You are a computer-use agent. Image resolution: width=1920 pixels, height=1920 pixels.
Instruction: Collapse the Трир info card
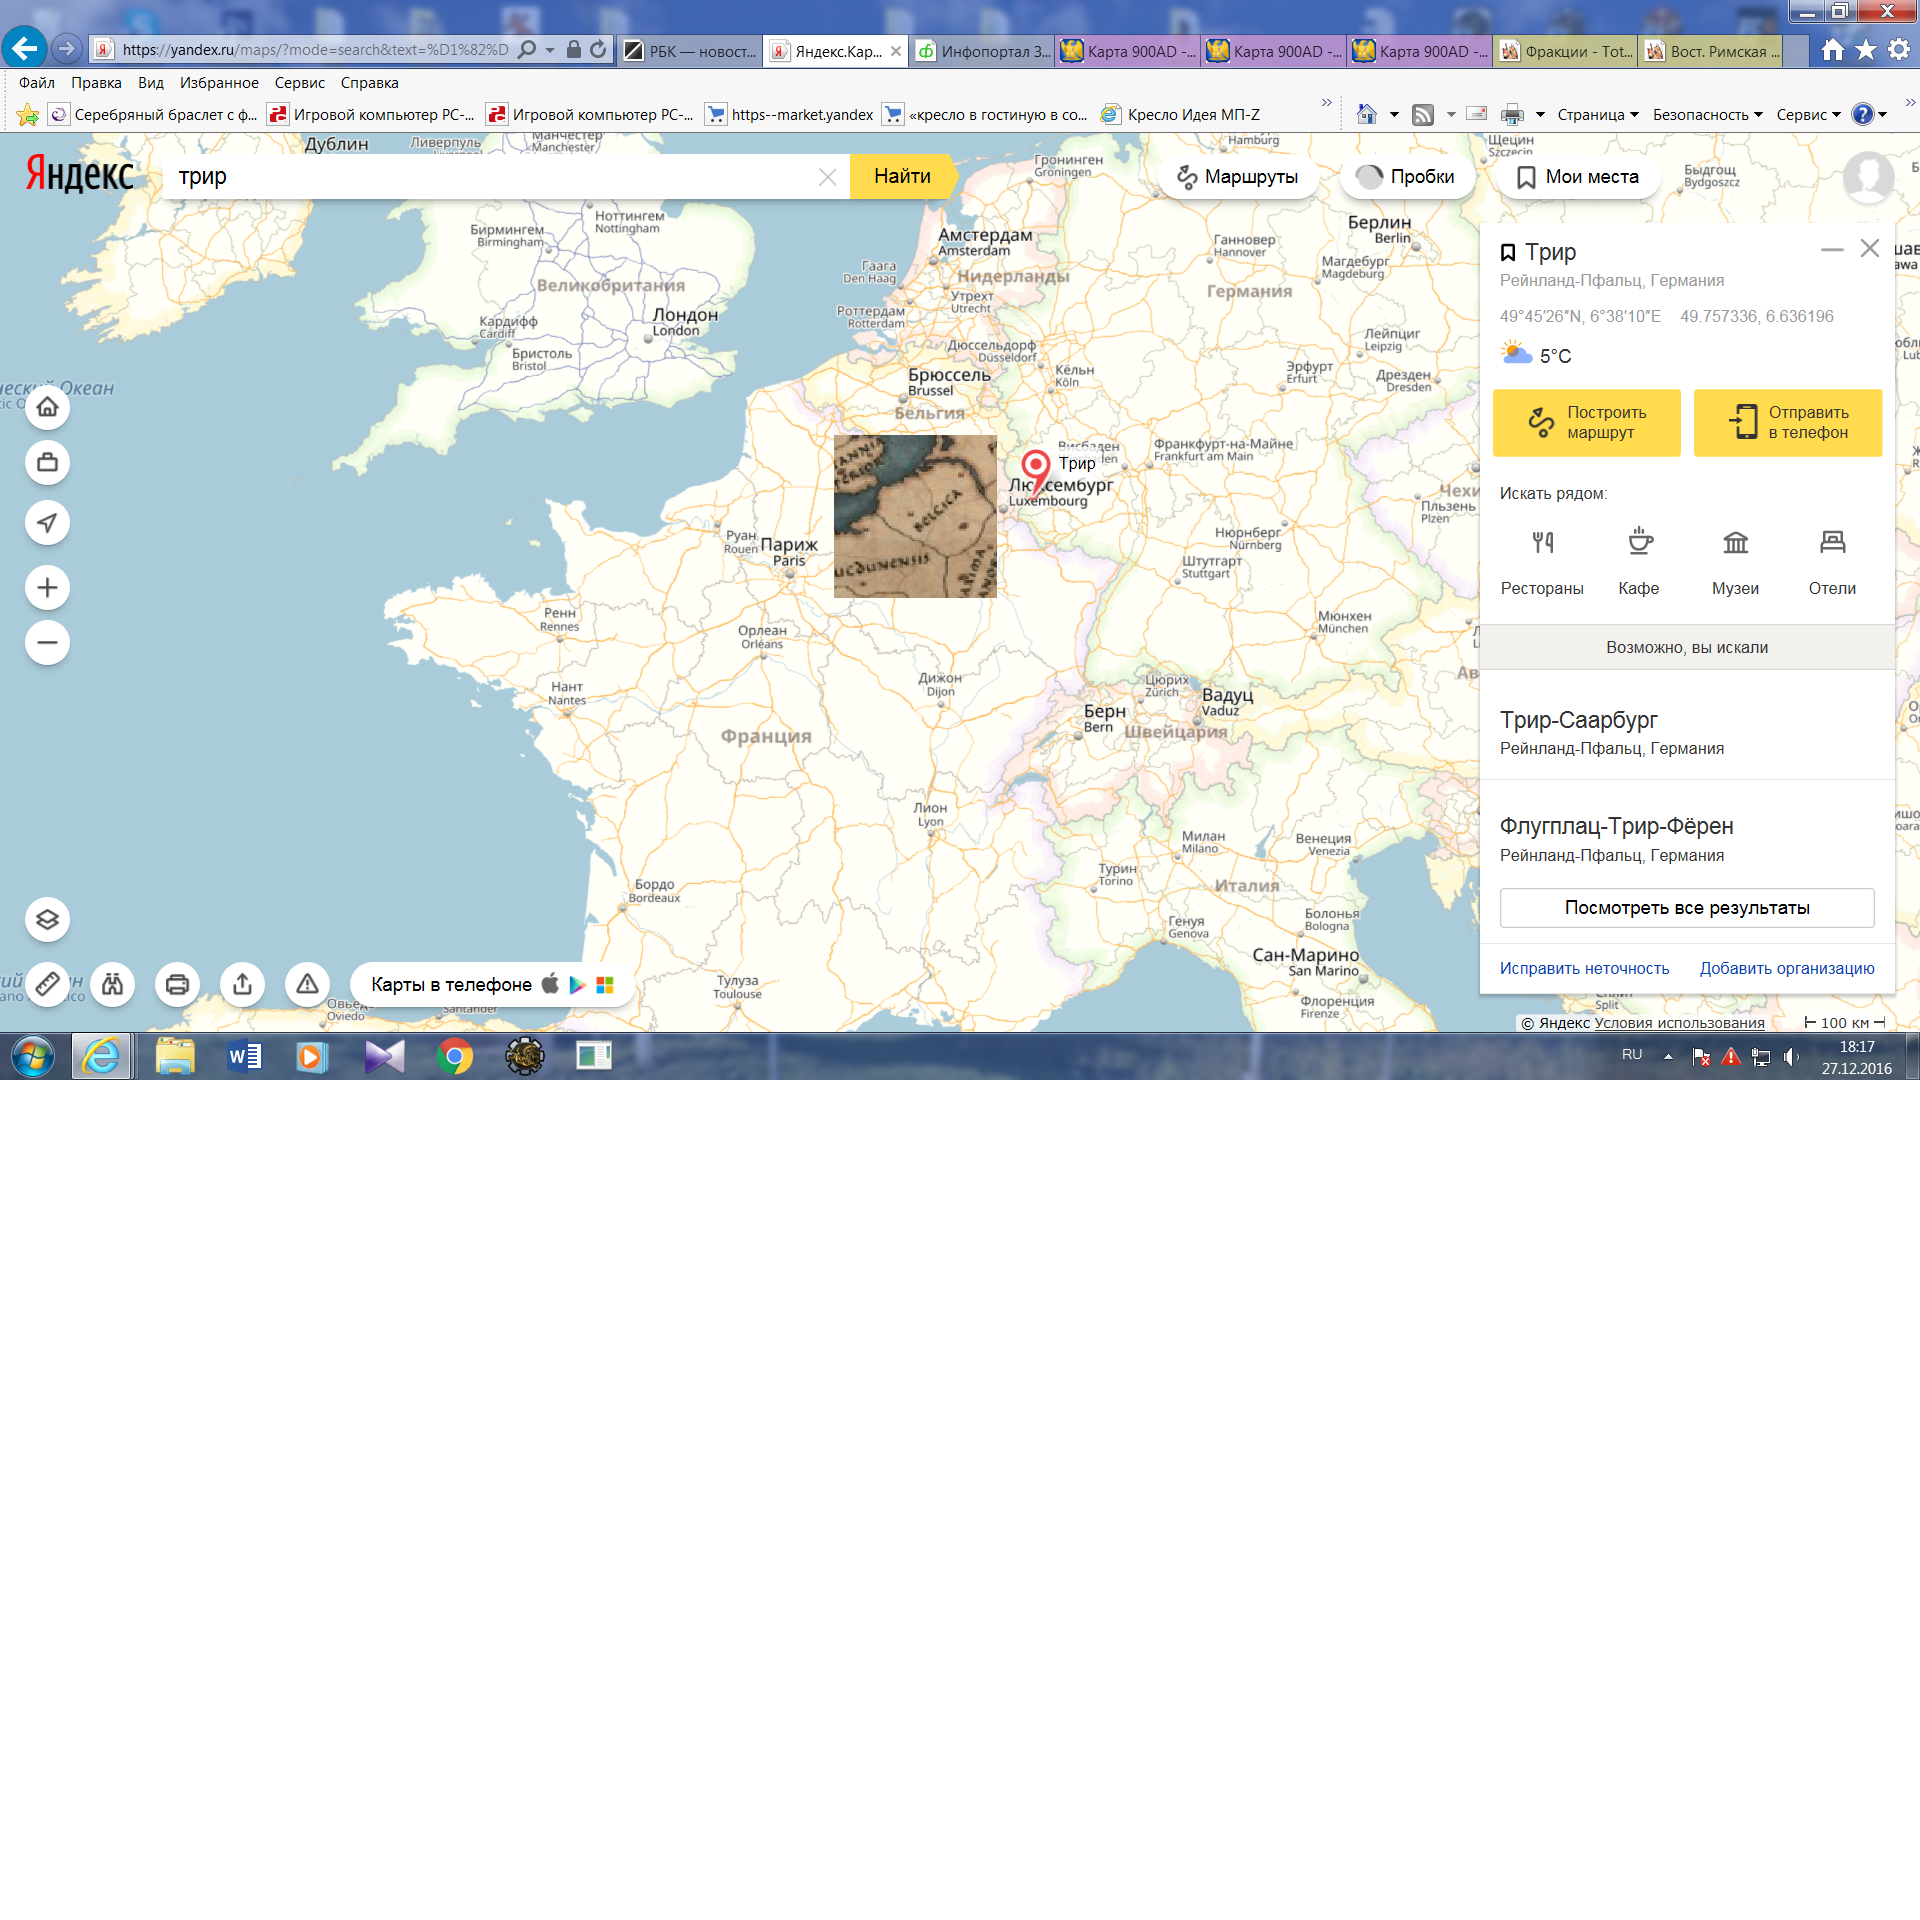click(x=1831, y=250)
